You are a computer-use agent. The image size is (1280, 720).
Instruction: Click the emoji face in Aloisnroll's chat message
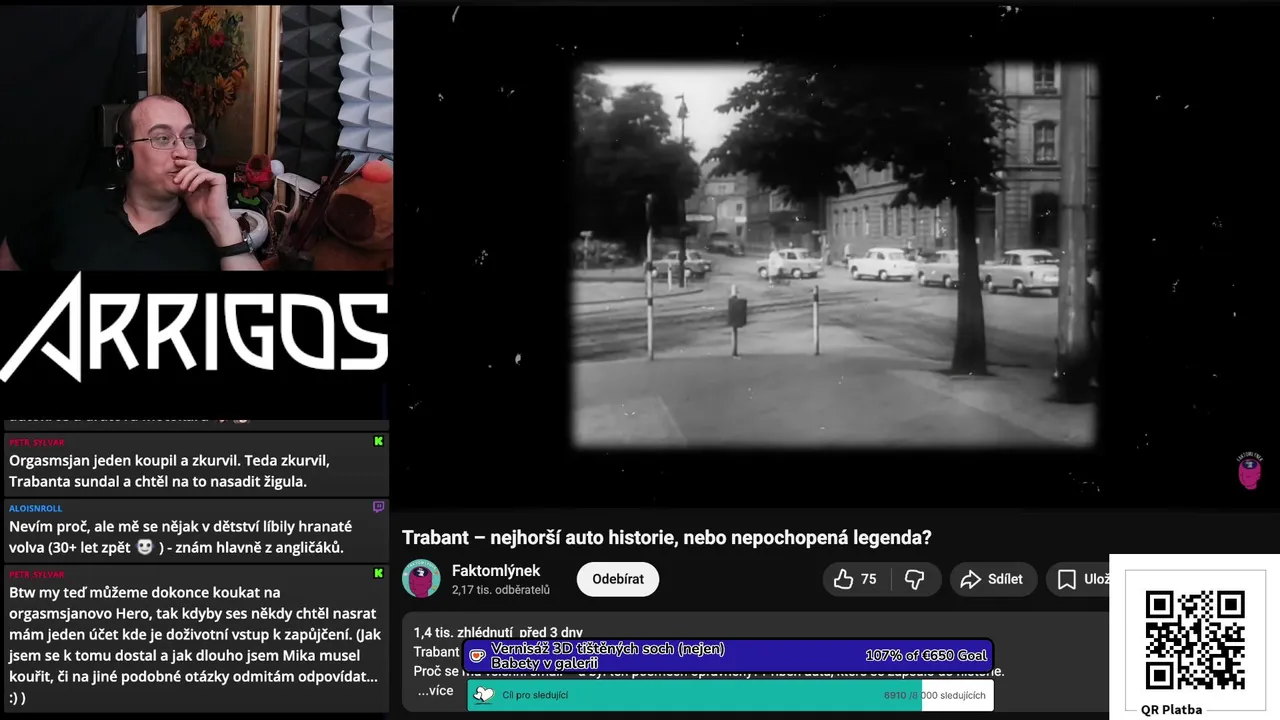145,547
